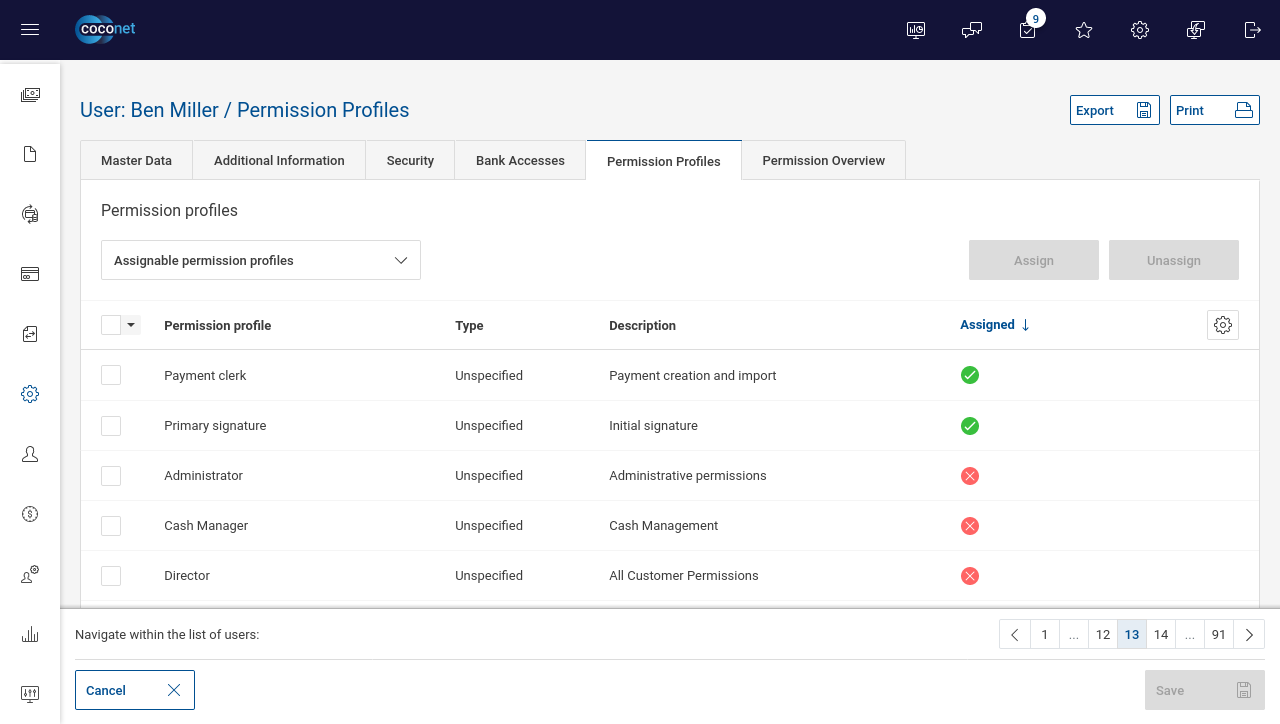Go to previous user with left chevron
The width and height of the screenshot is (1280, 724).
[x=1014, y=634]
